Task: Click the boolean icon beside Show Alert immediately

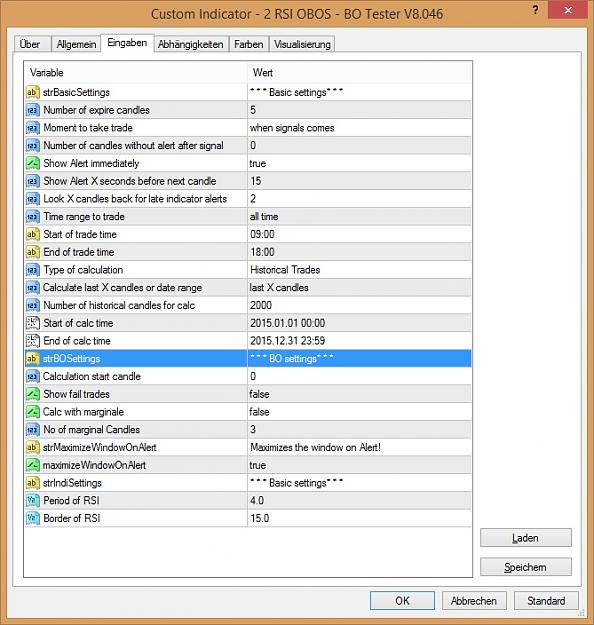Action: pos(33,163)
